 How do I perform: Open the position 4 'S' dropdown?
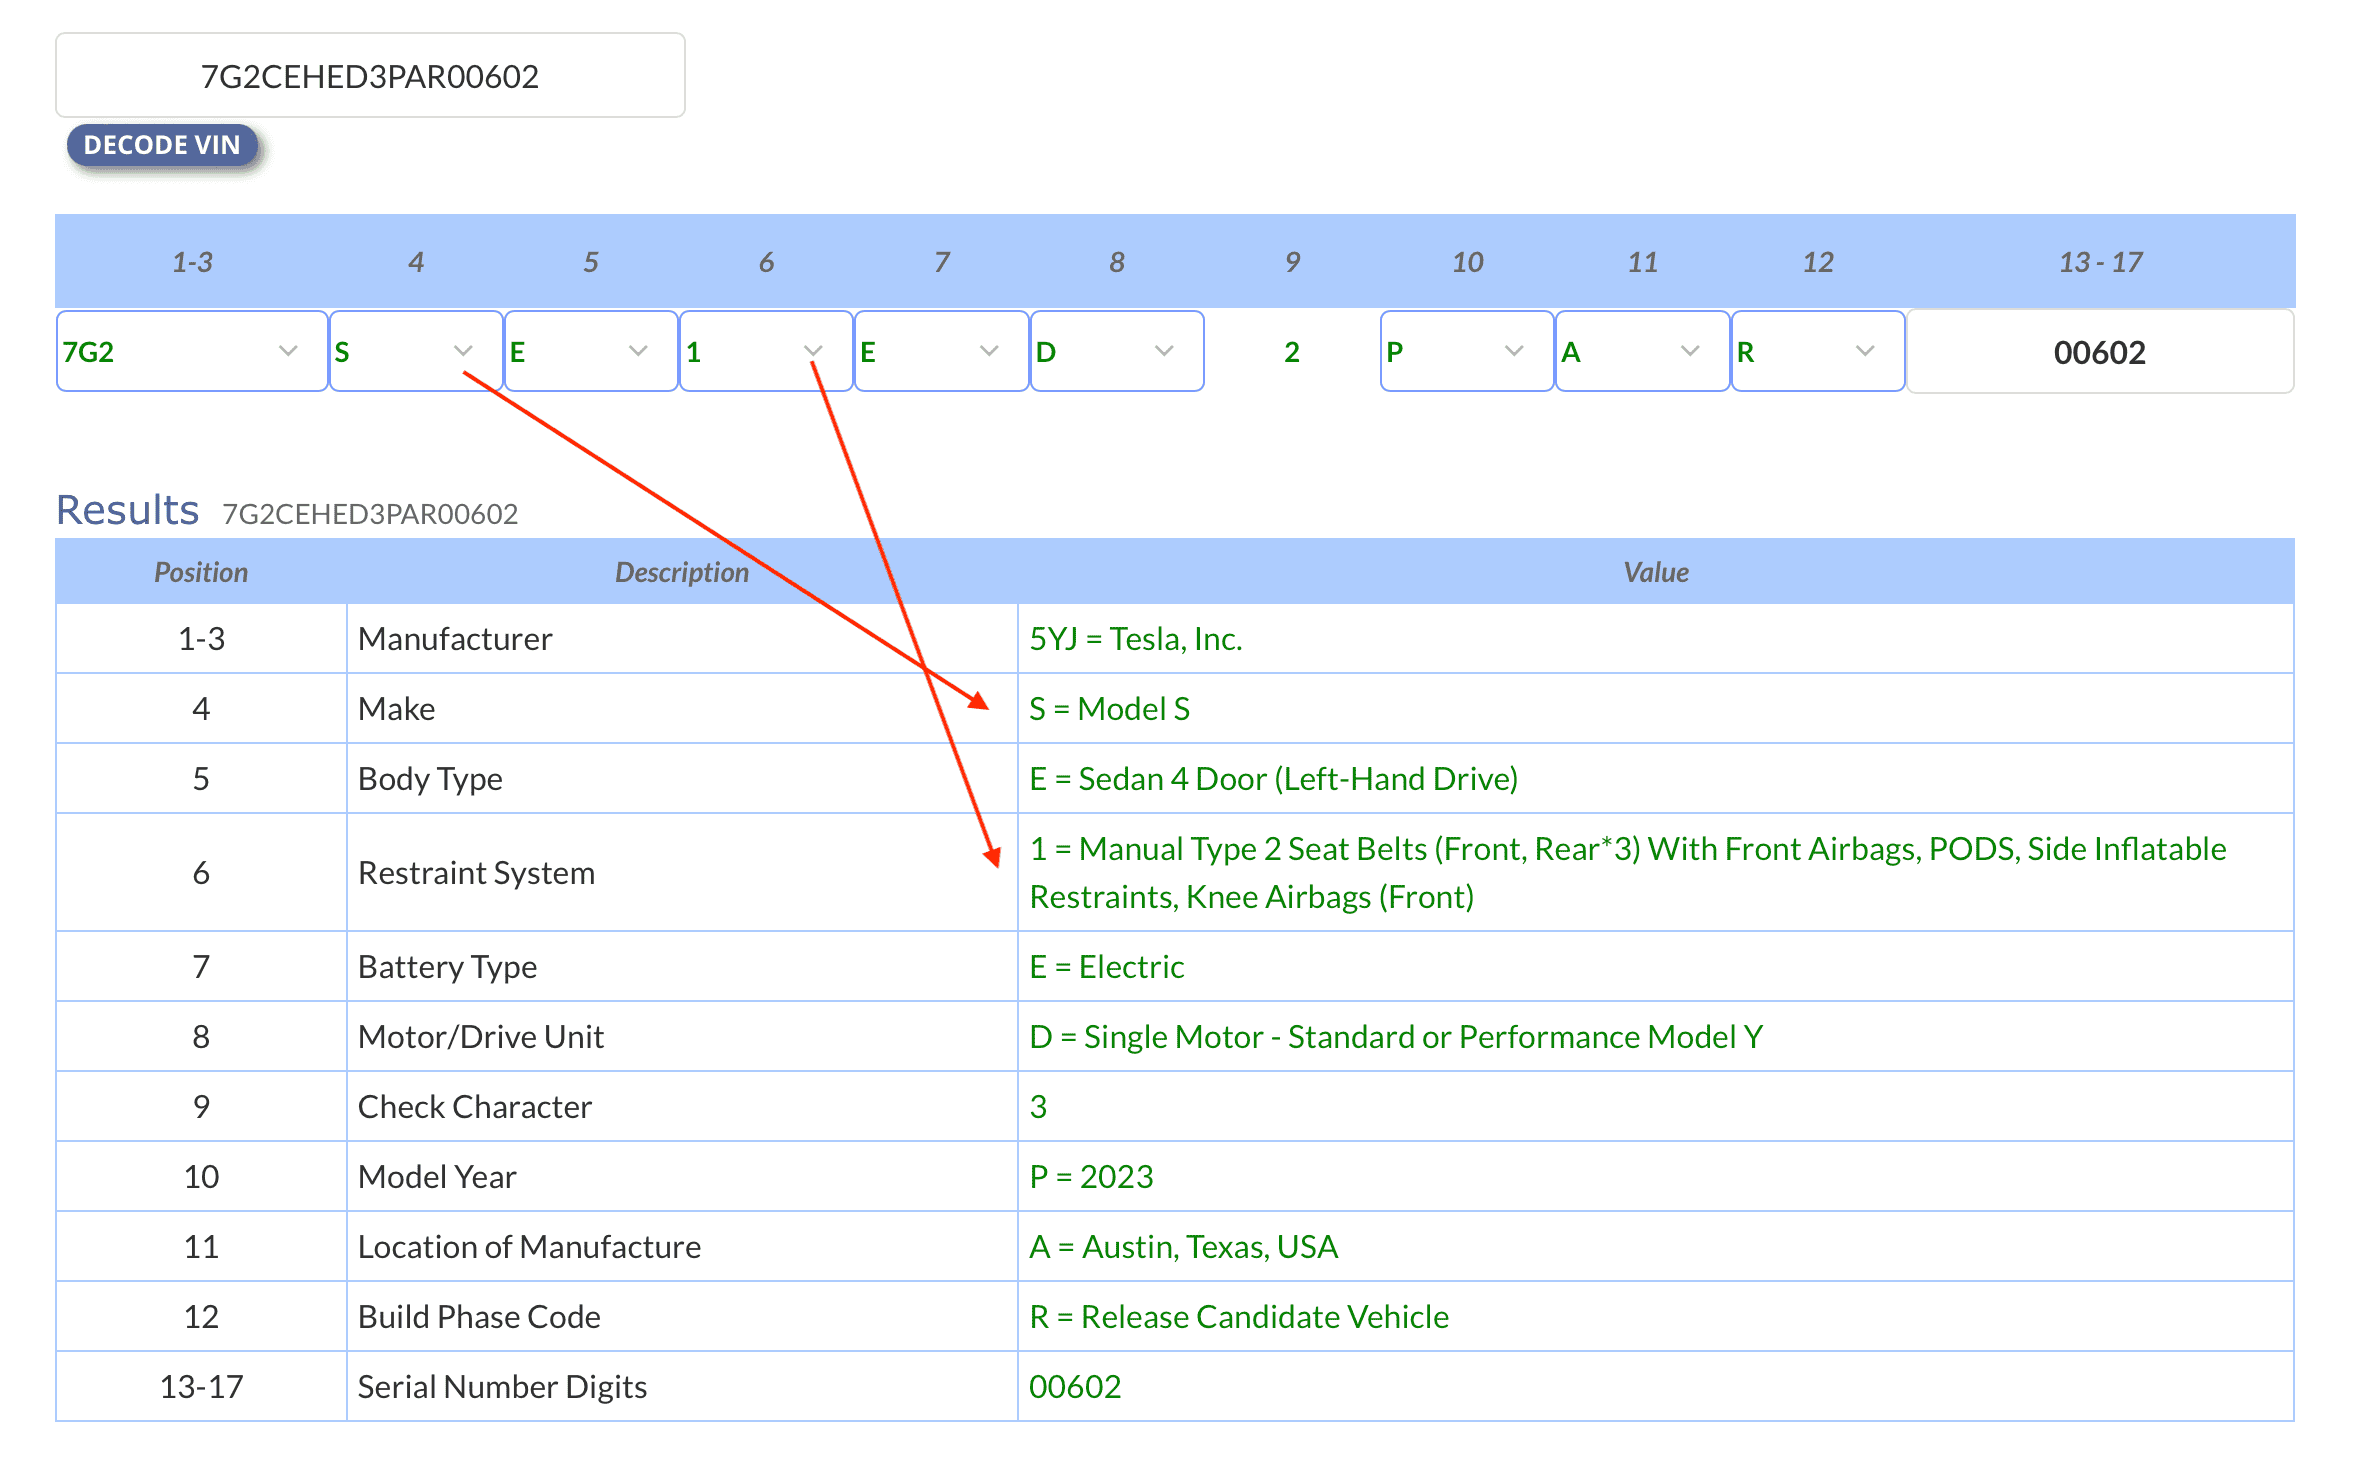pos(416,351)
